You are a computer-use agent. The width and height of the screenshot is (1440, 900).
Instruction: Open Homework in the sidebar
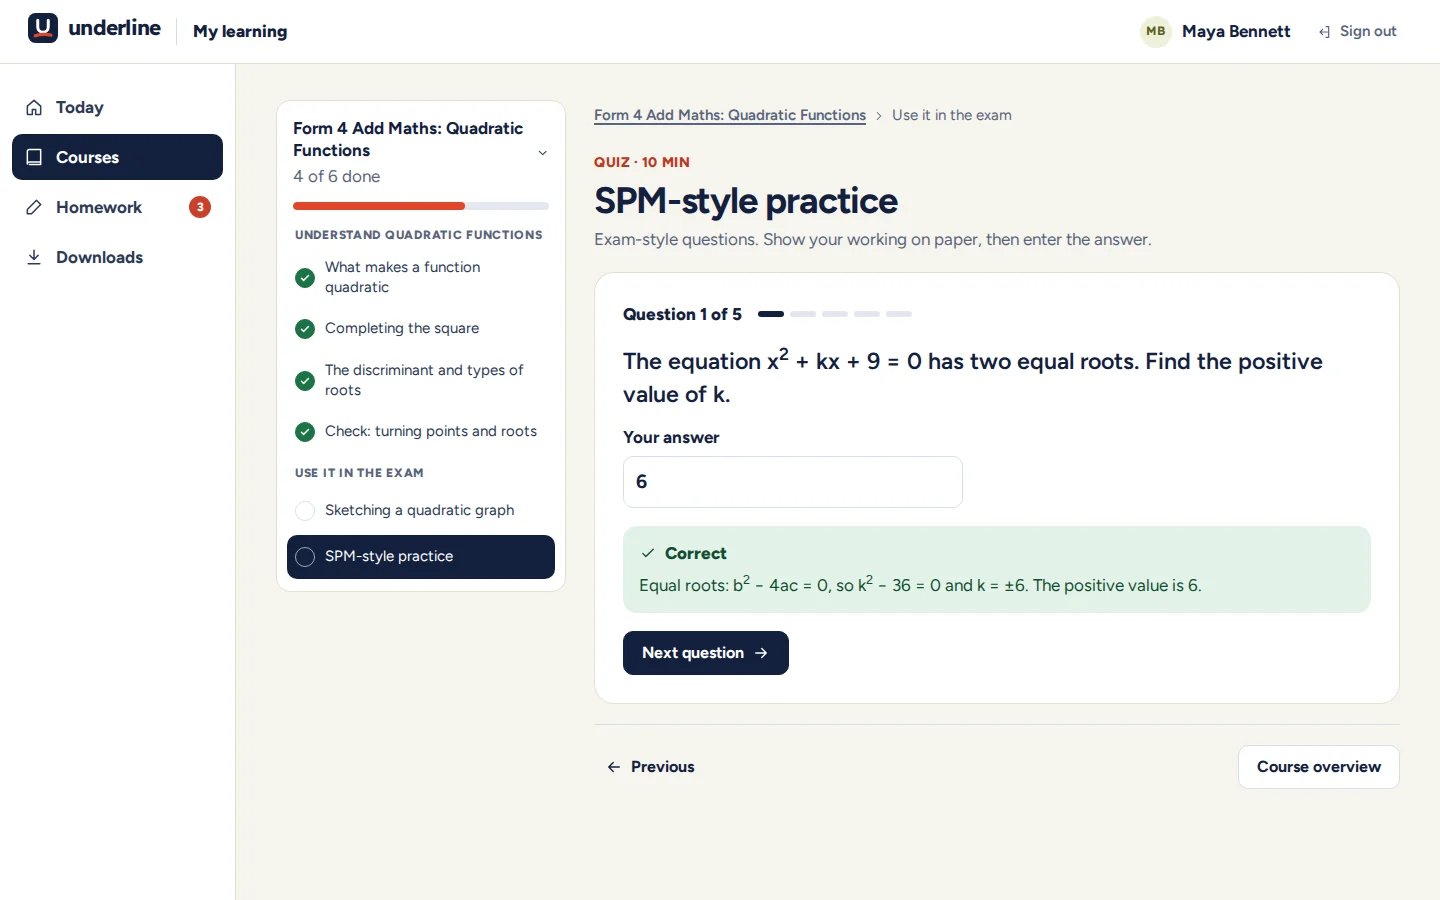[117, 207]
